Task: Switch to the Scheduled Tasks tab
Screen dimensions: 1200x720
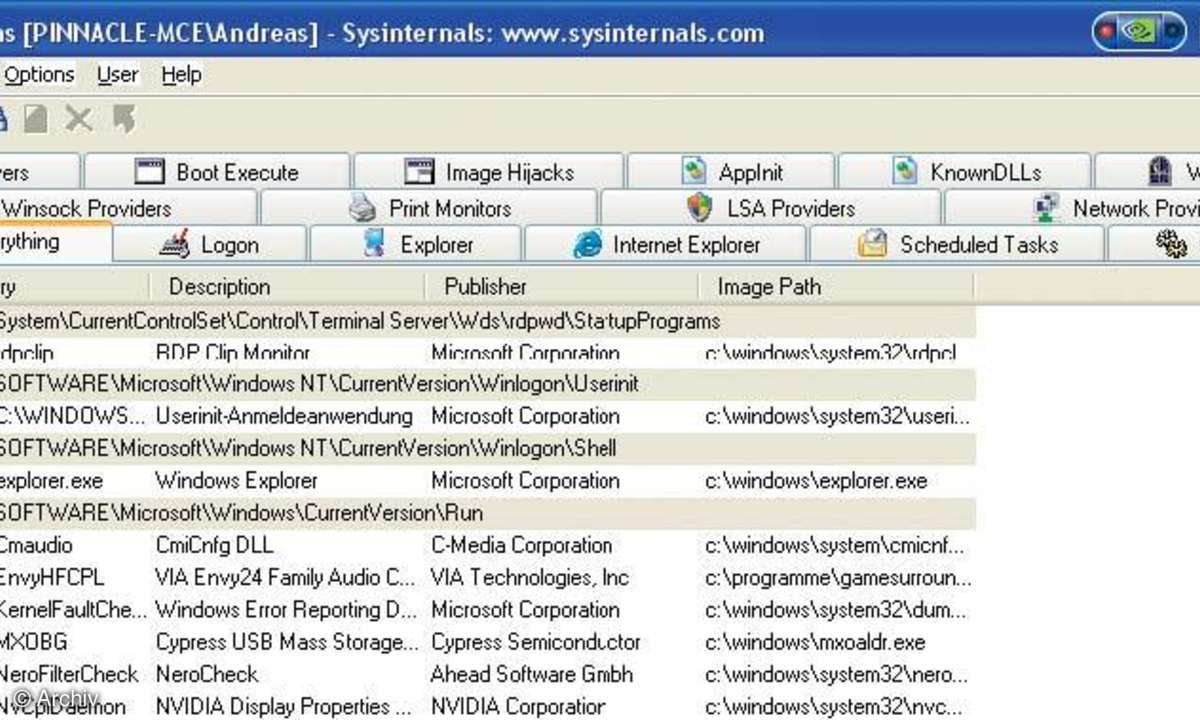Action: click(958, 245)
